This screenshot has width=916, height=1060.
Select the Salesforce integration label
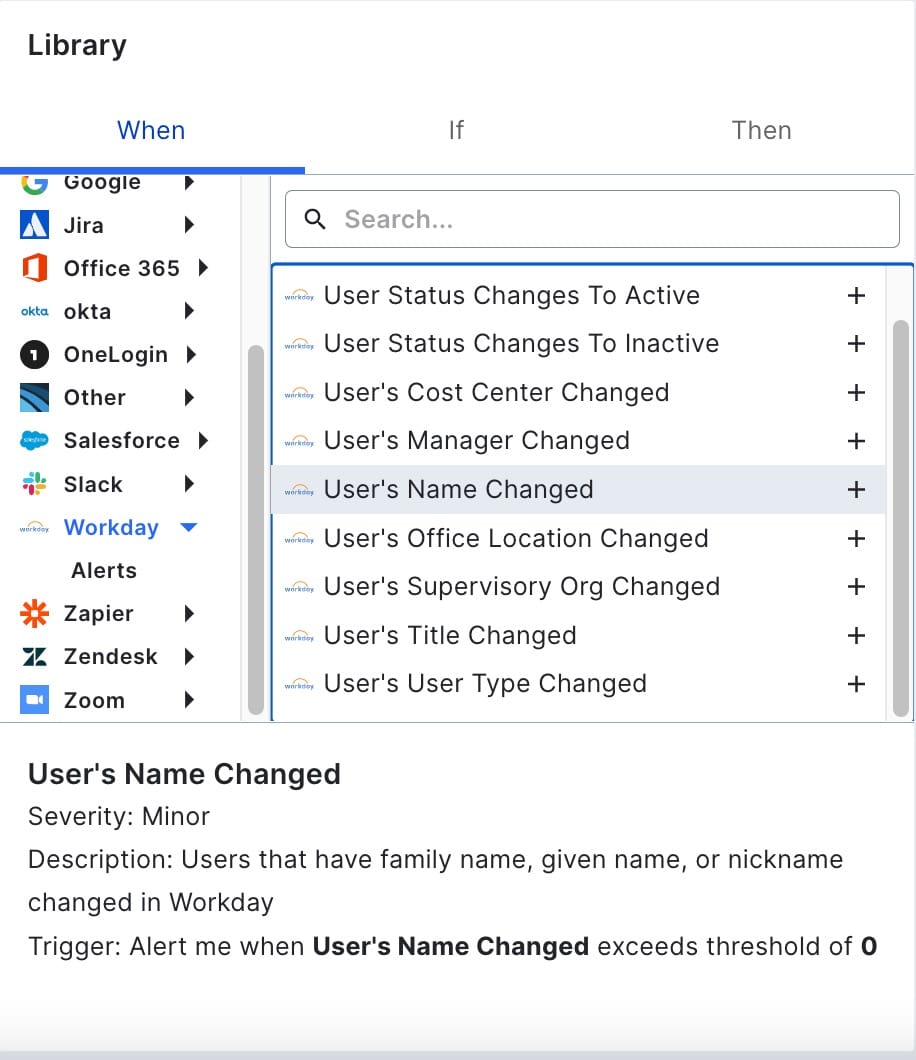point(122,441)
